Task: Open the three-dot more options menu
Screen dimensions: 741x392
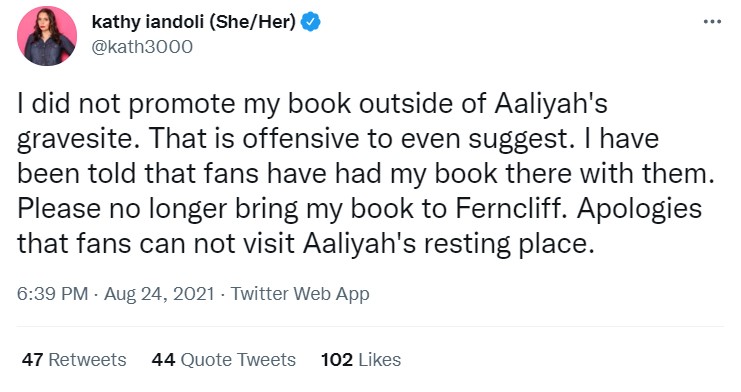Action: coord(712,22)
